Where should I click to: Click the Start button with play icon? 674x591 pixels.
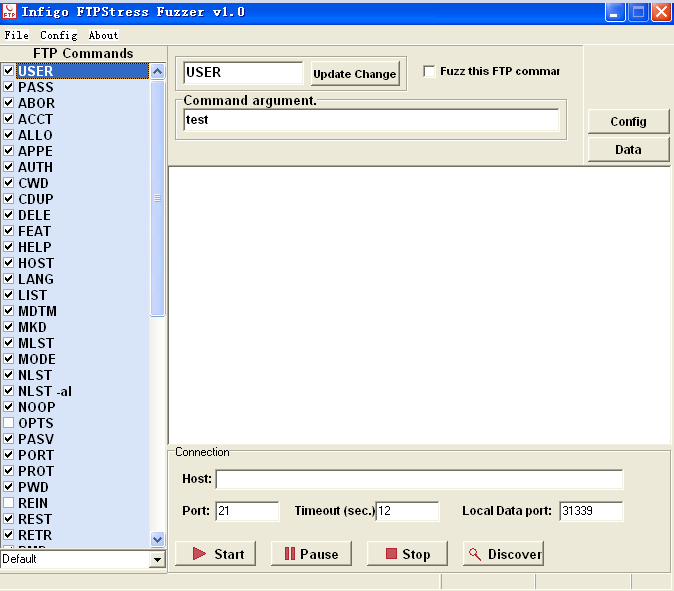[216, 554]
